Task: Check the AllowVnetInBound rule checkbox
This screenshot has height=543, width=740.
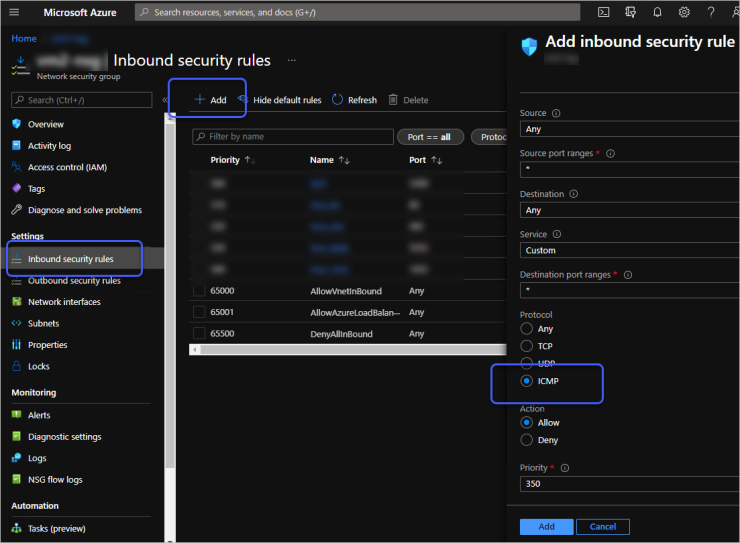Action: (199, 291)
